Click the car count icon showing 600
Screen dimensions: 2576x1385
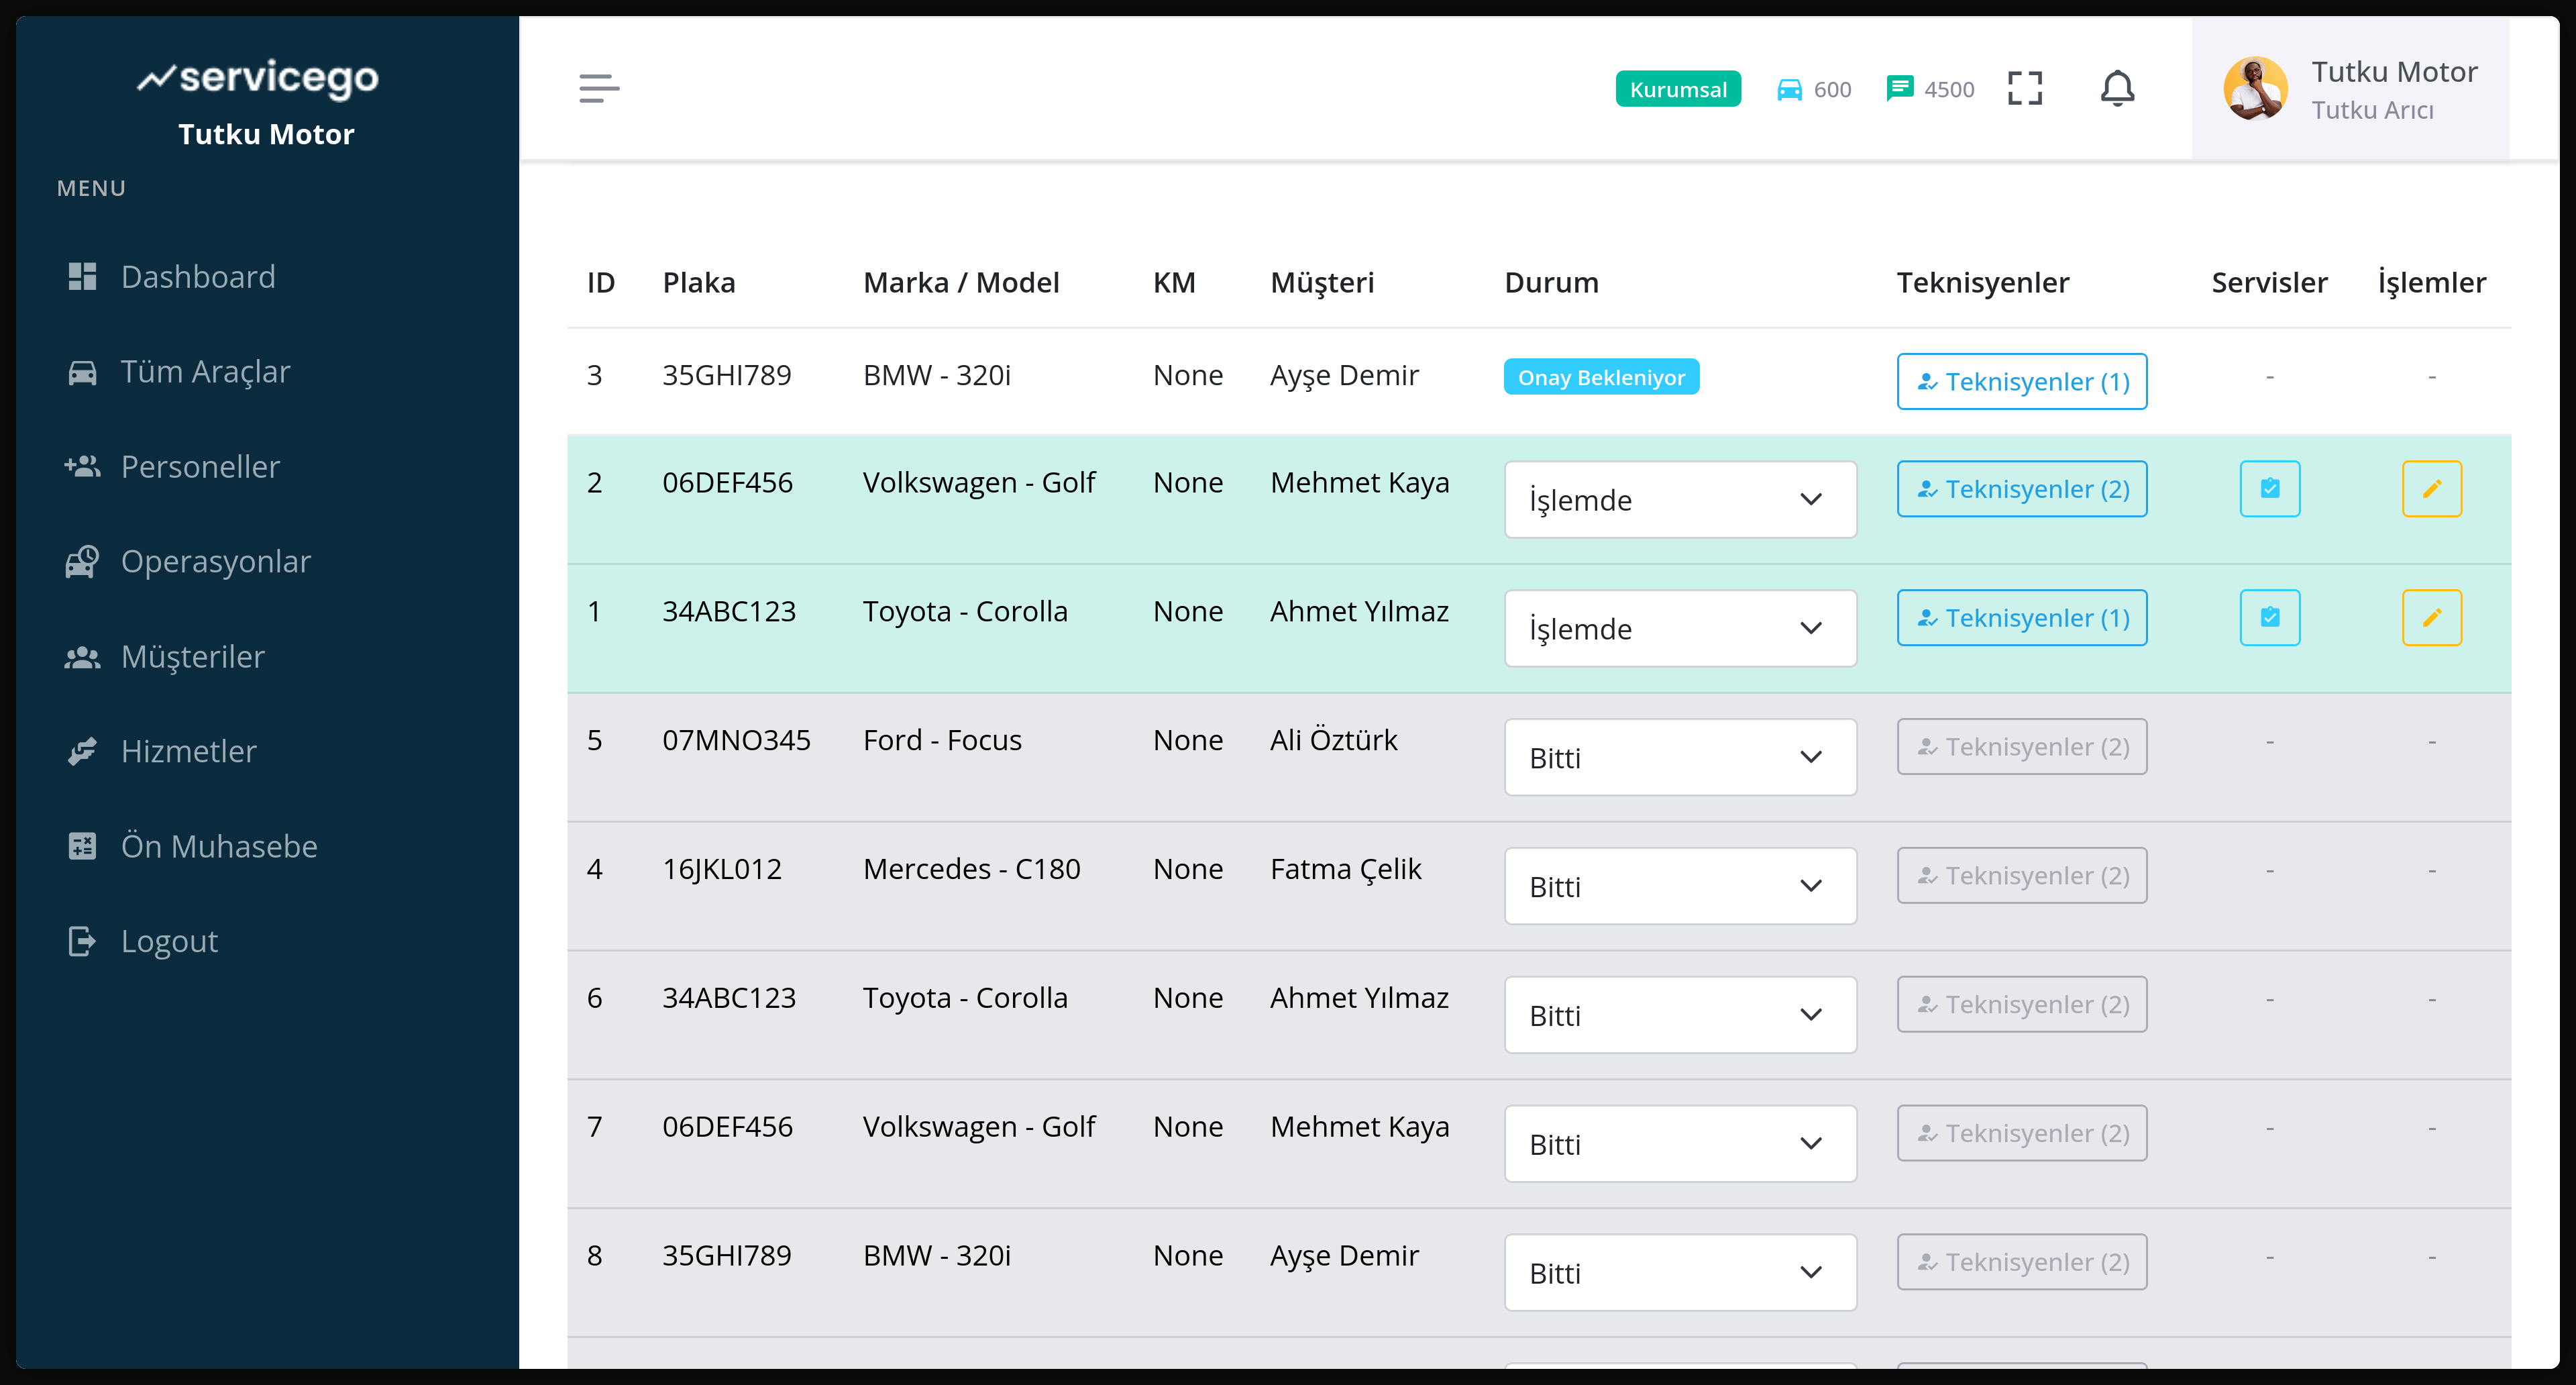tap(1789, 89)
